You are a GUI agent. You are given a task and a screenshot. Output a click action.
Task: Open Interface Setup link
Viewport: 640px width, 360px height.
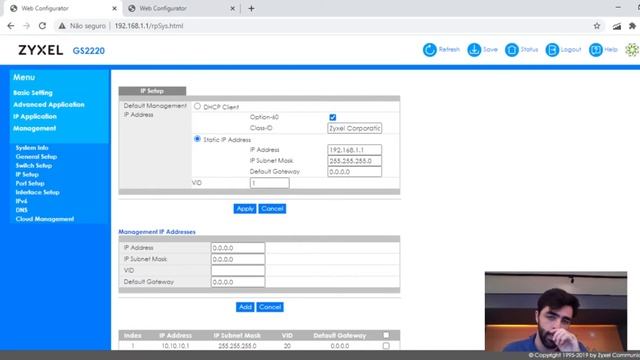tap(38, 192)
